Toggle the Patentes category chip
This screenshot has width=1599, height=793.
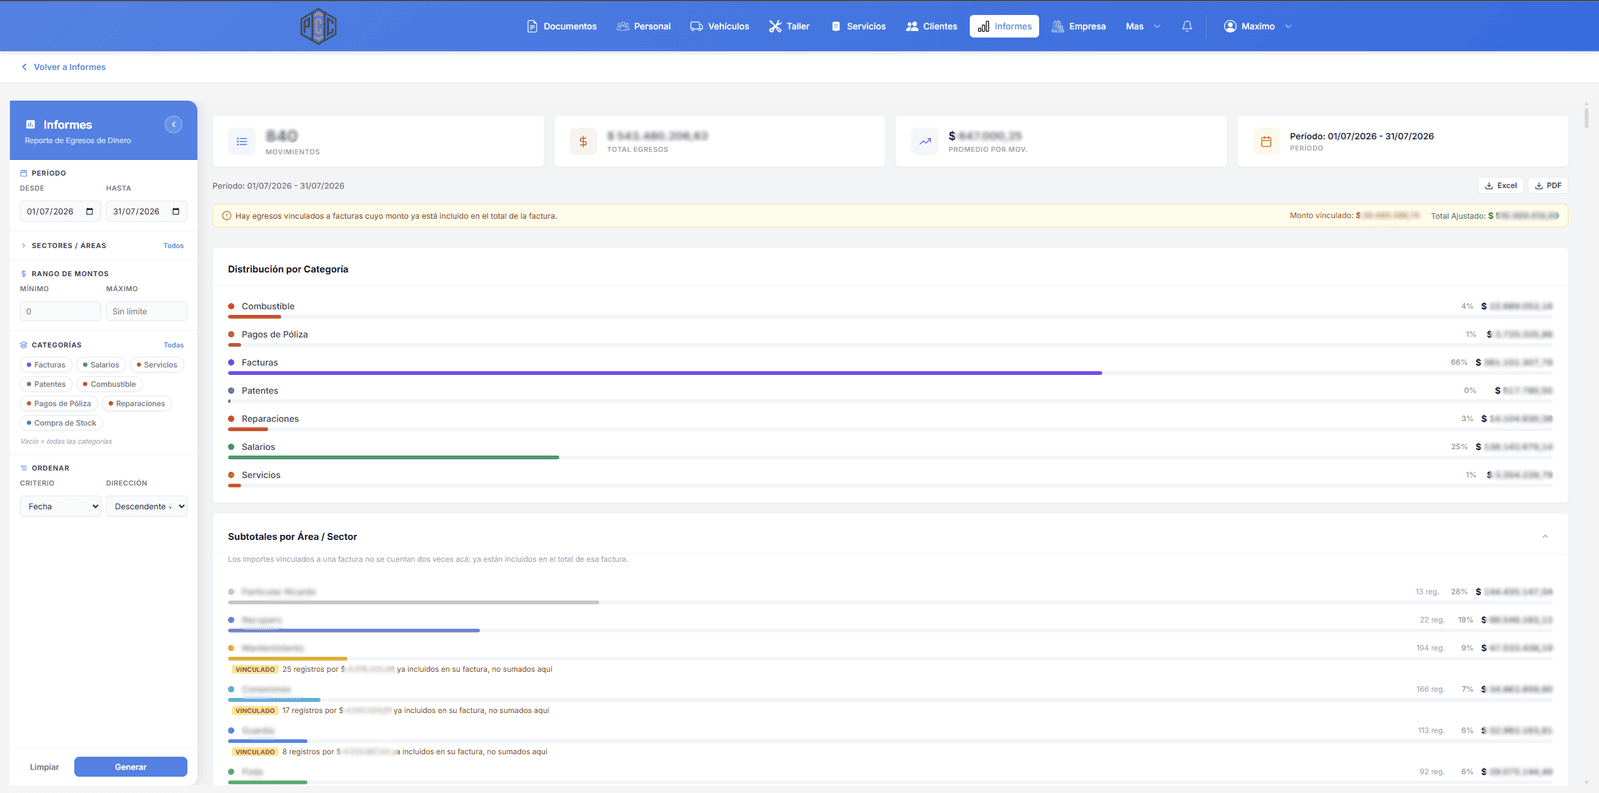[46, 384]
